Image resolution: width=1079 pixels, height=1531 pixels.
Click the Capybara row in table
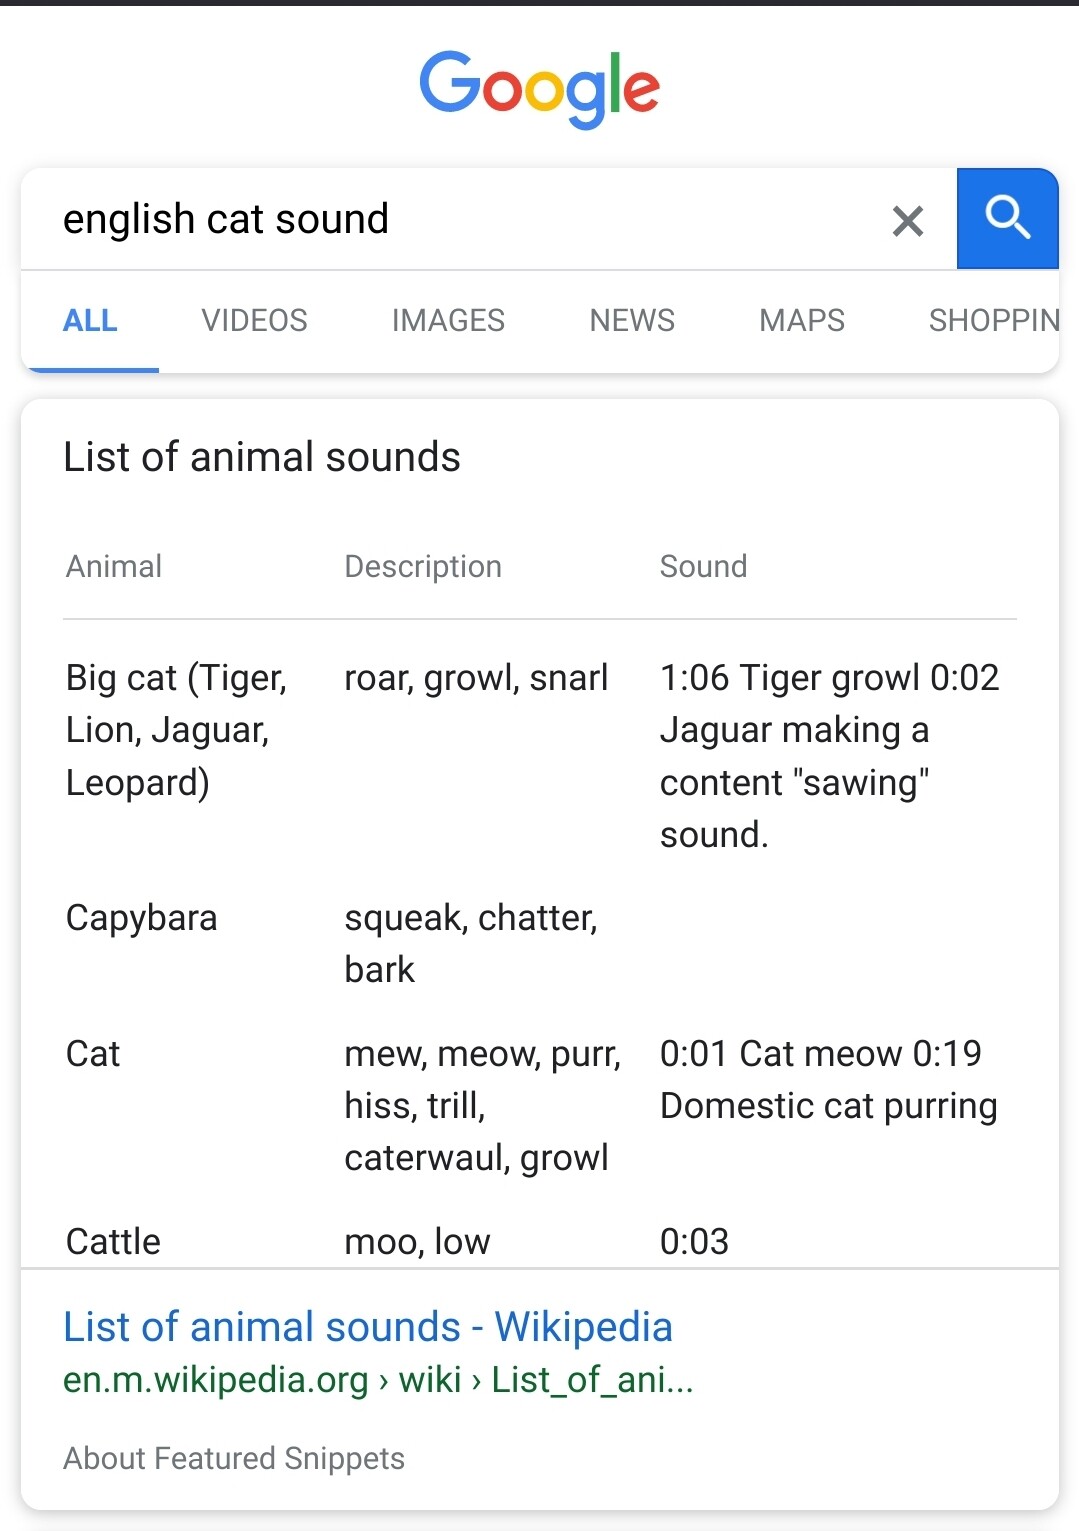pyautogui.click(x=142, y=918)
